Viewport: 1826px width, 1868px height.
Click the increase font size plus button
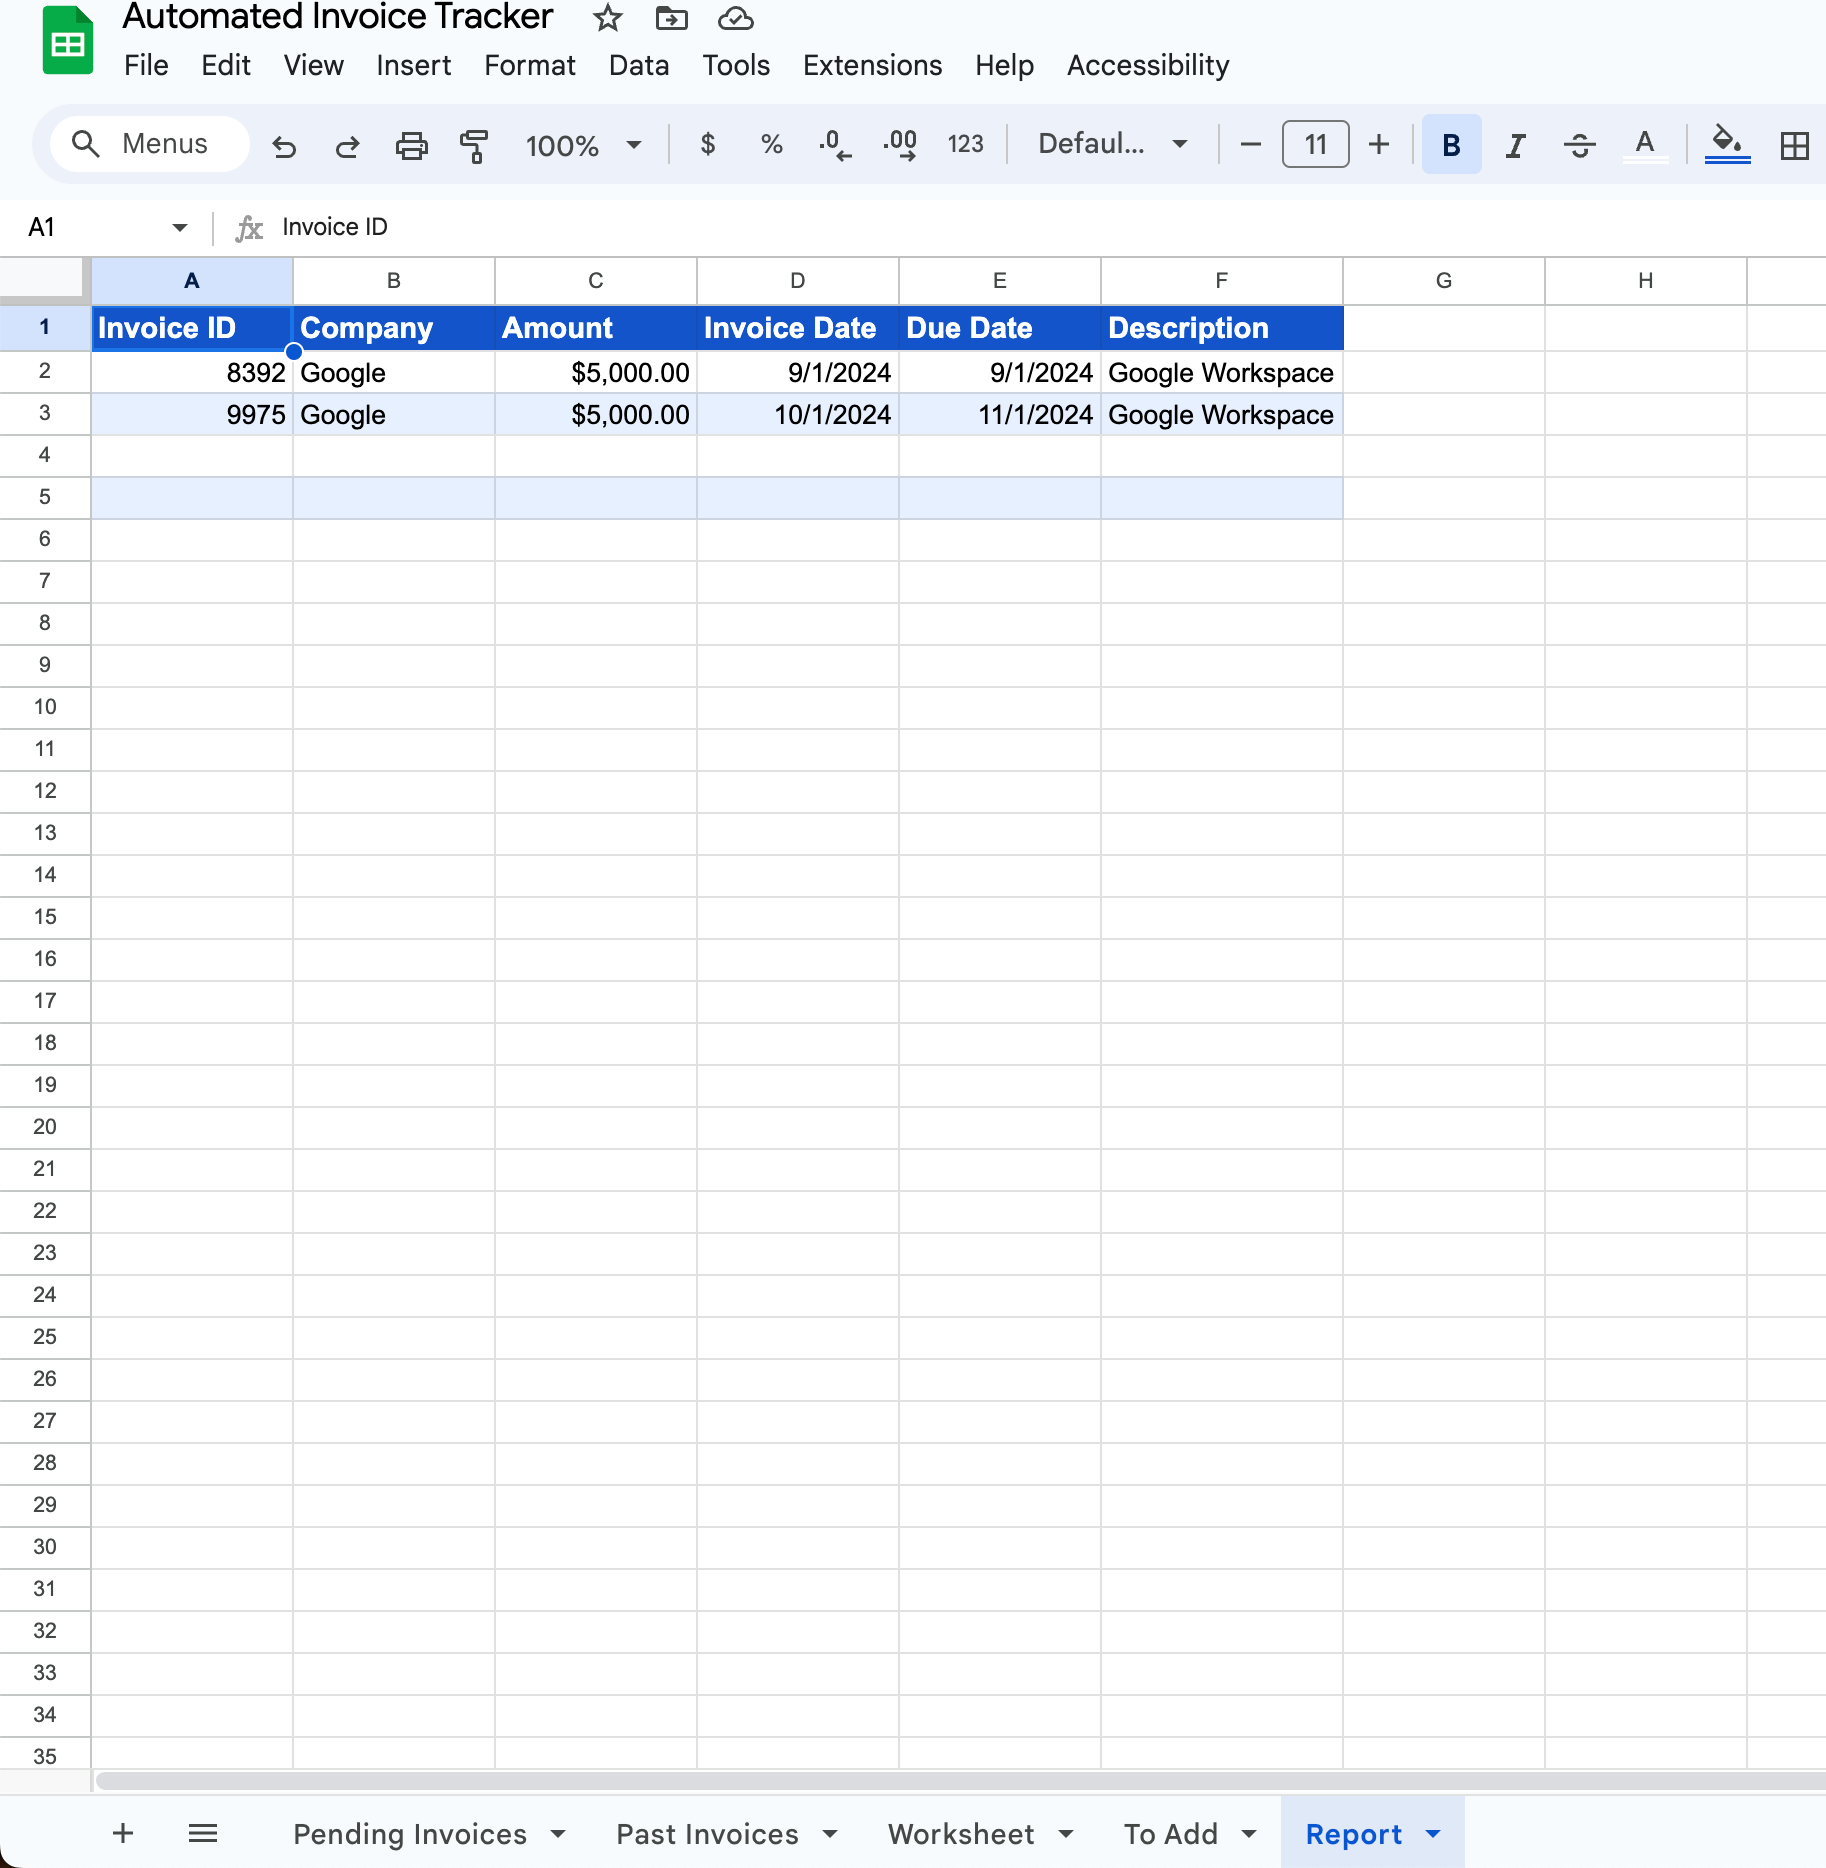1379,144
